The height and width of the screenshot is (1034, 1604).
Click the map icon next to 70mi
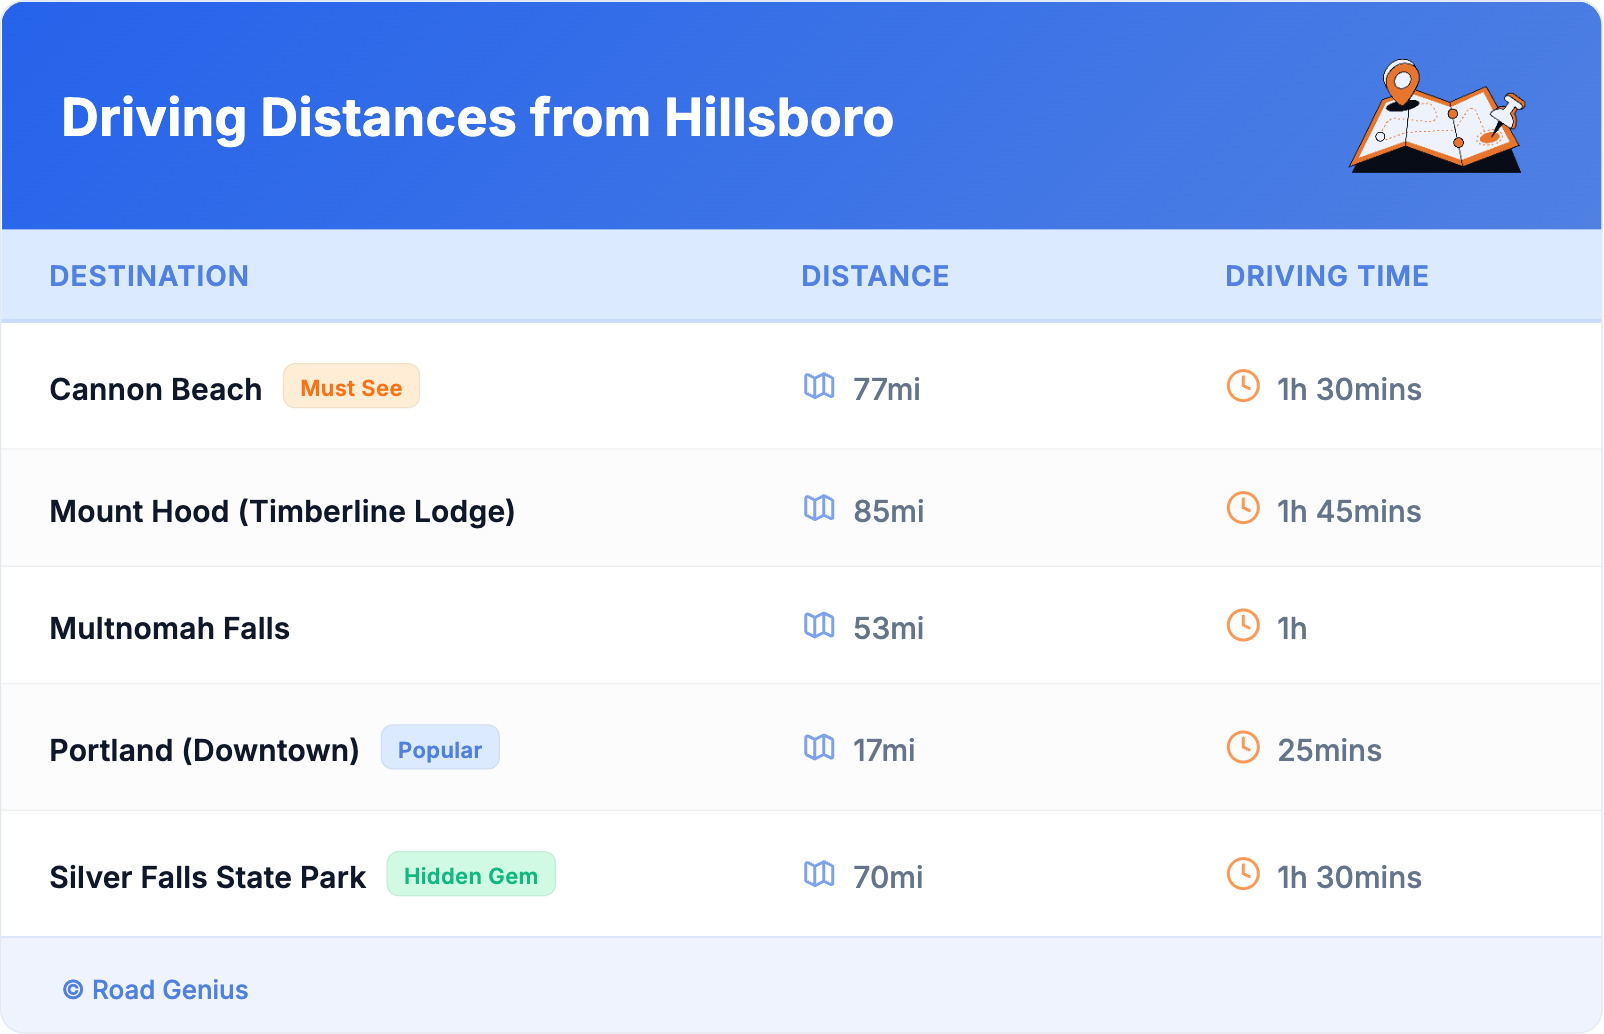pos(819,874)
